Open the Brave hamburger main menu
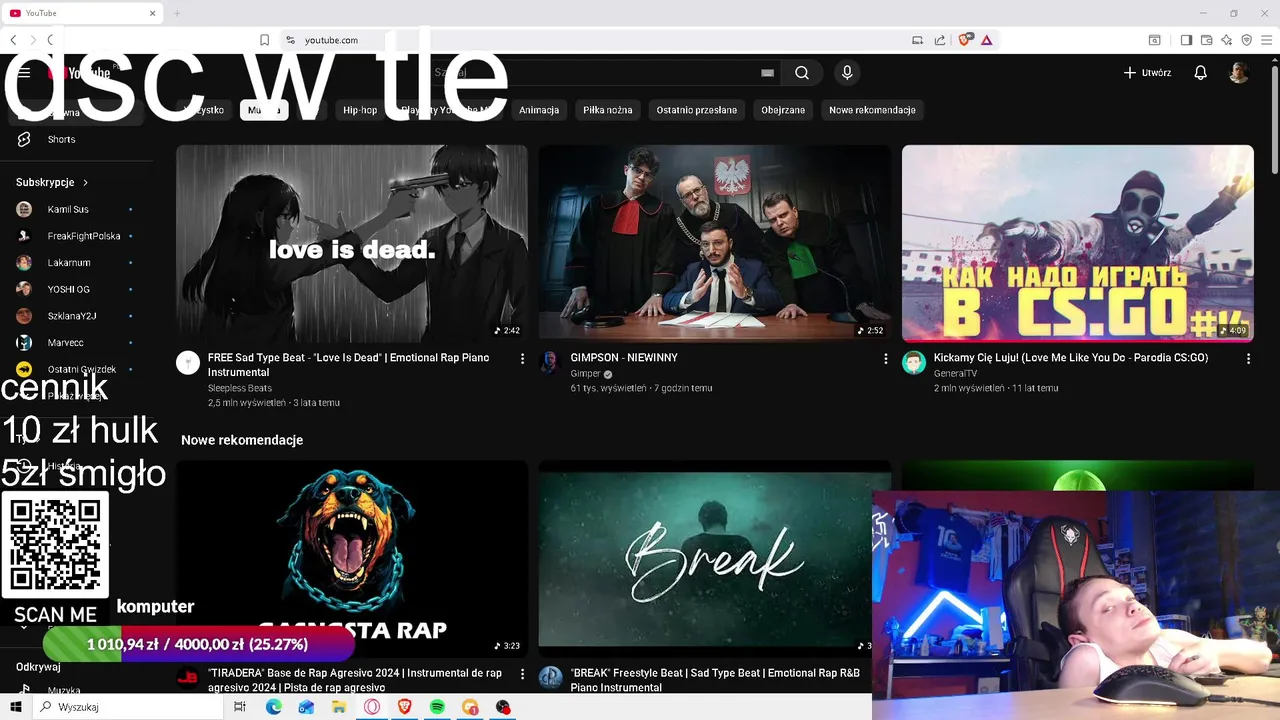 coord(1266,40)
